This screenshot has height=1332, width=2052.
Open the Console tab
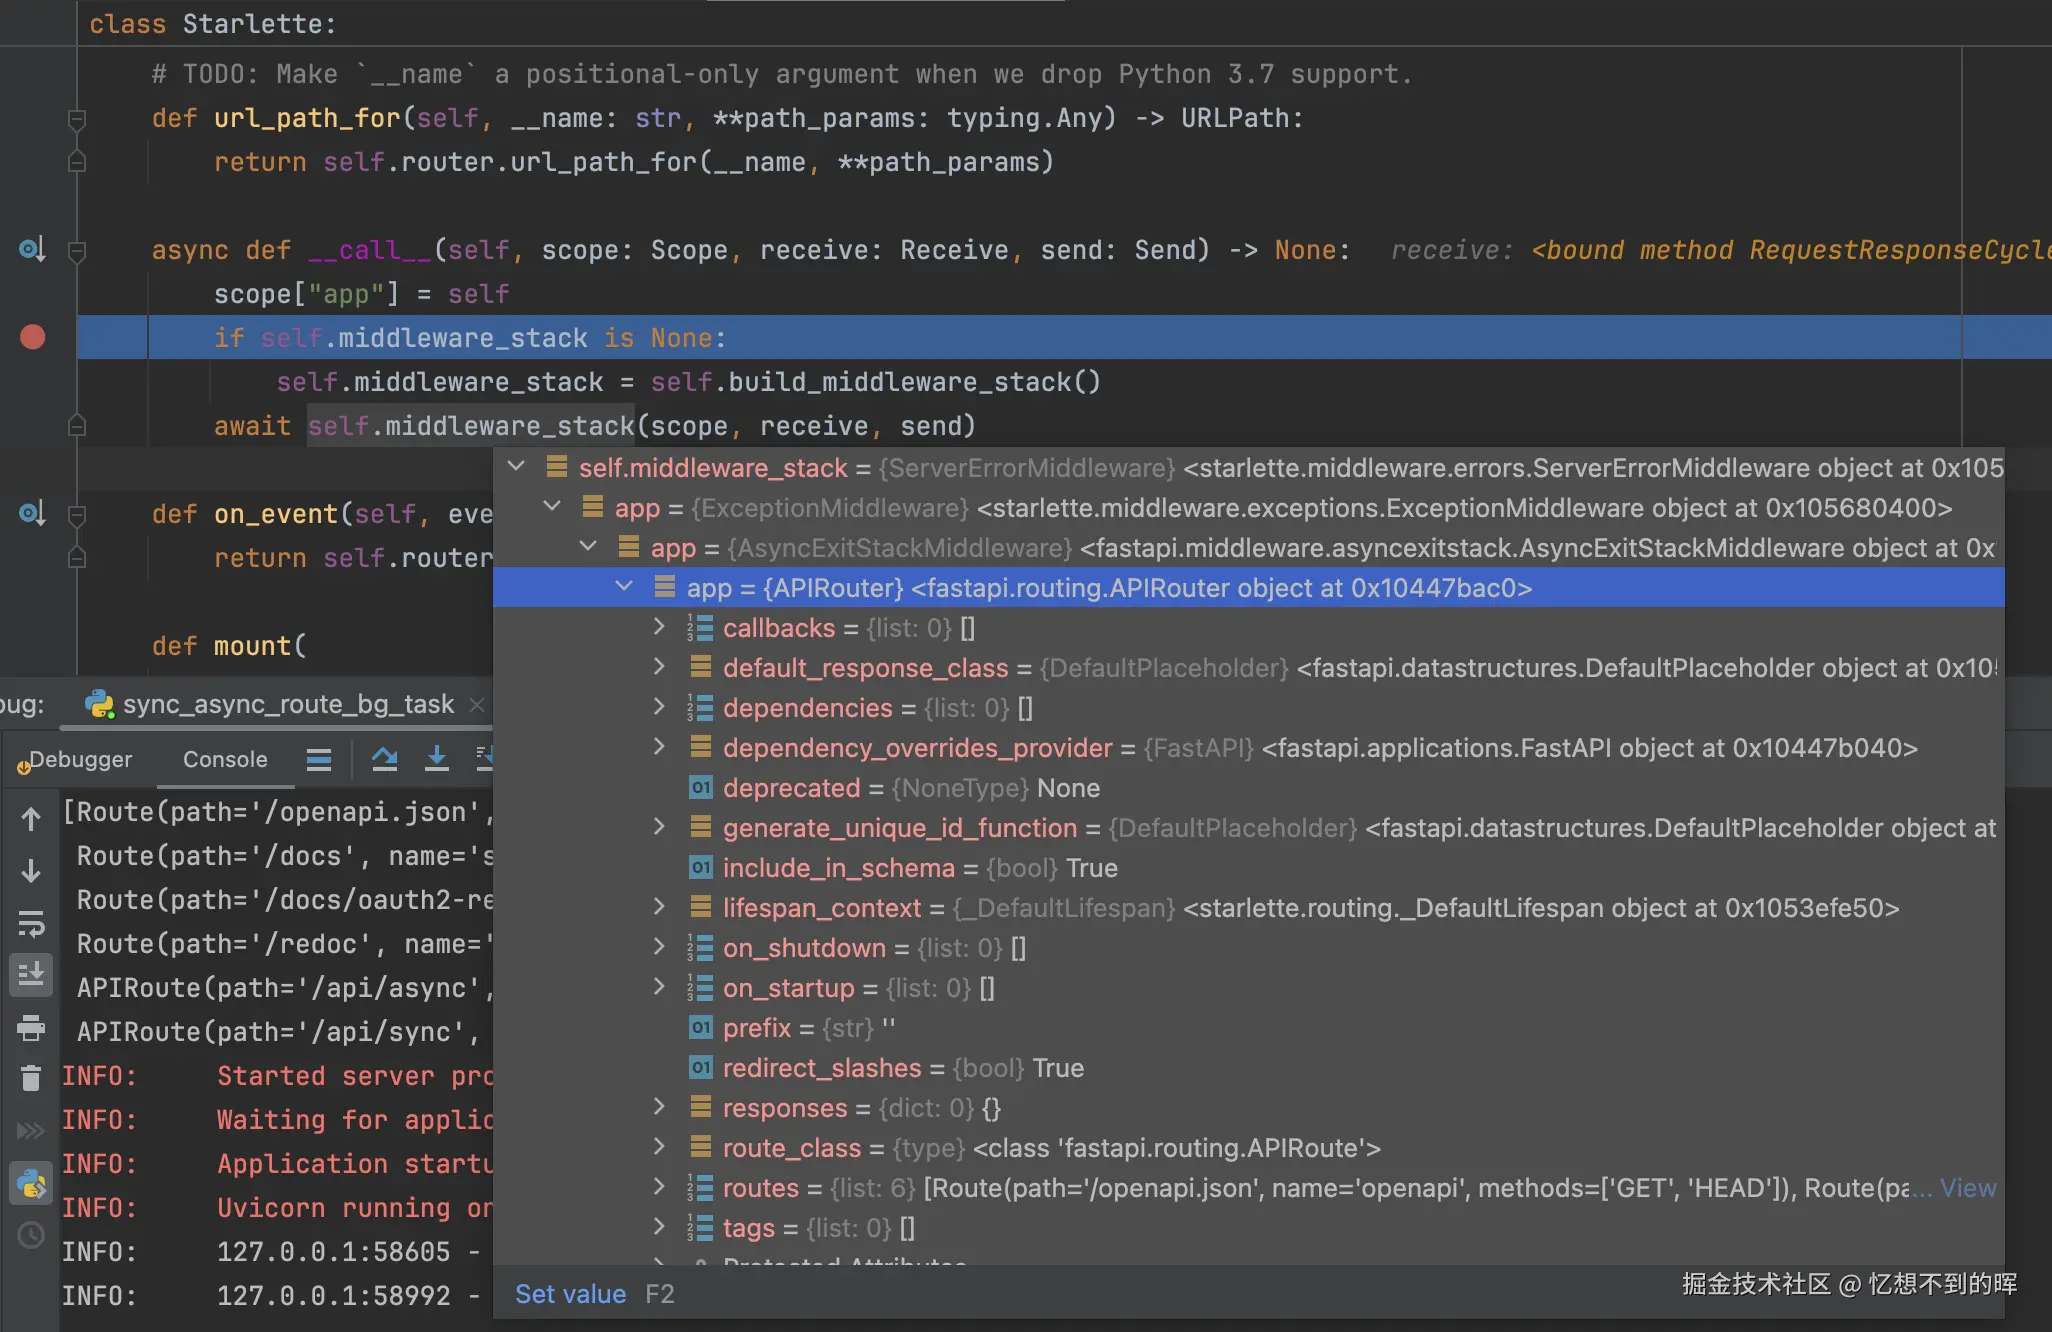click(225, 759)
